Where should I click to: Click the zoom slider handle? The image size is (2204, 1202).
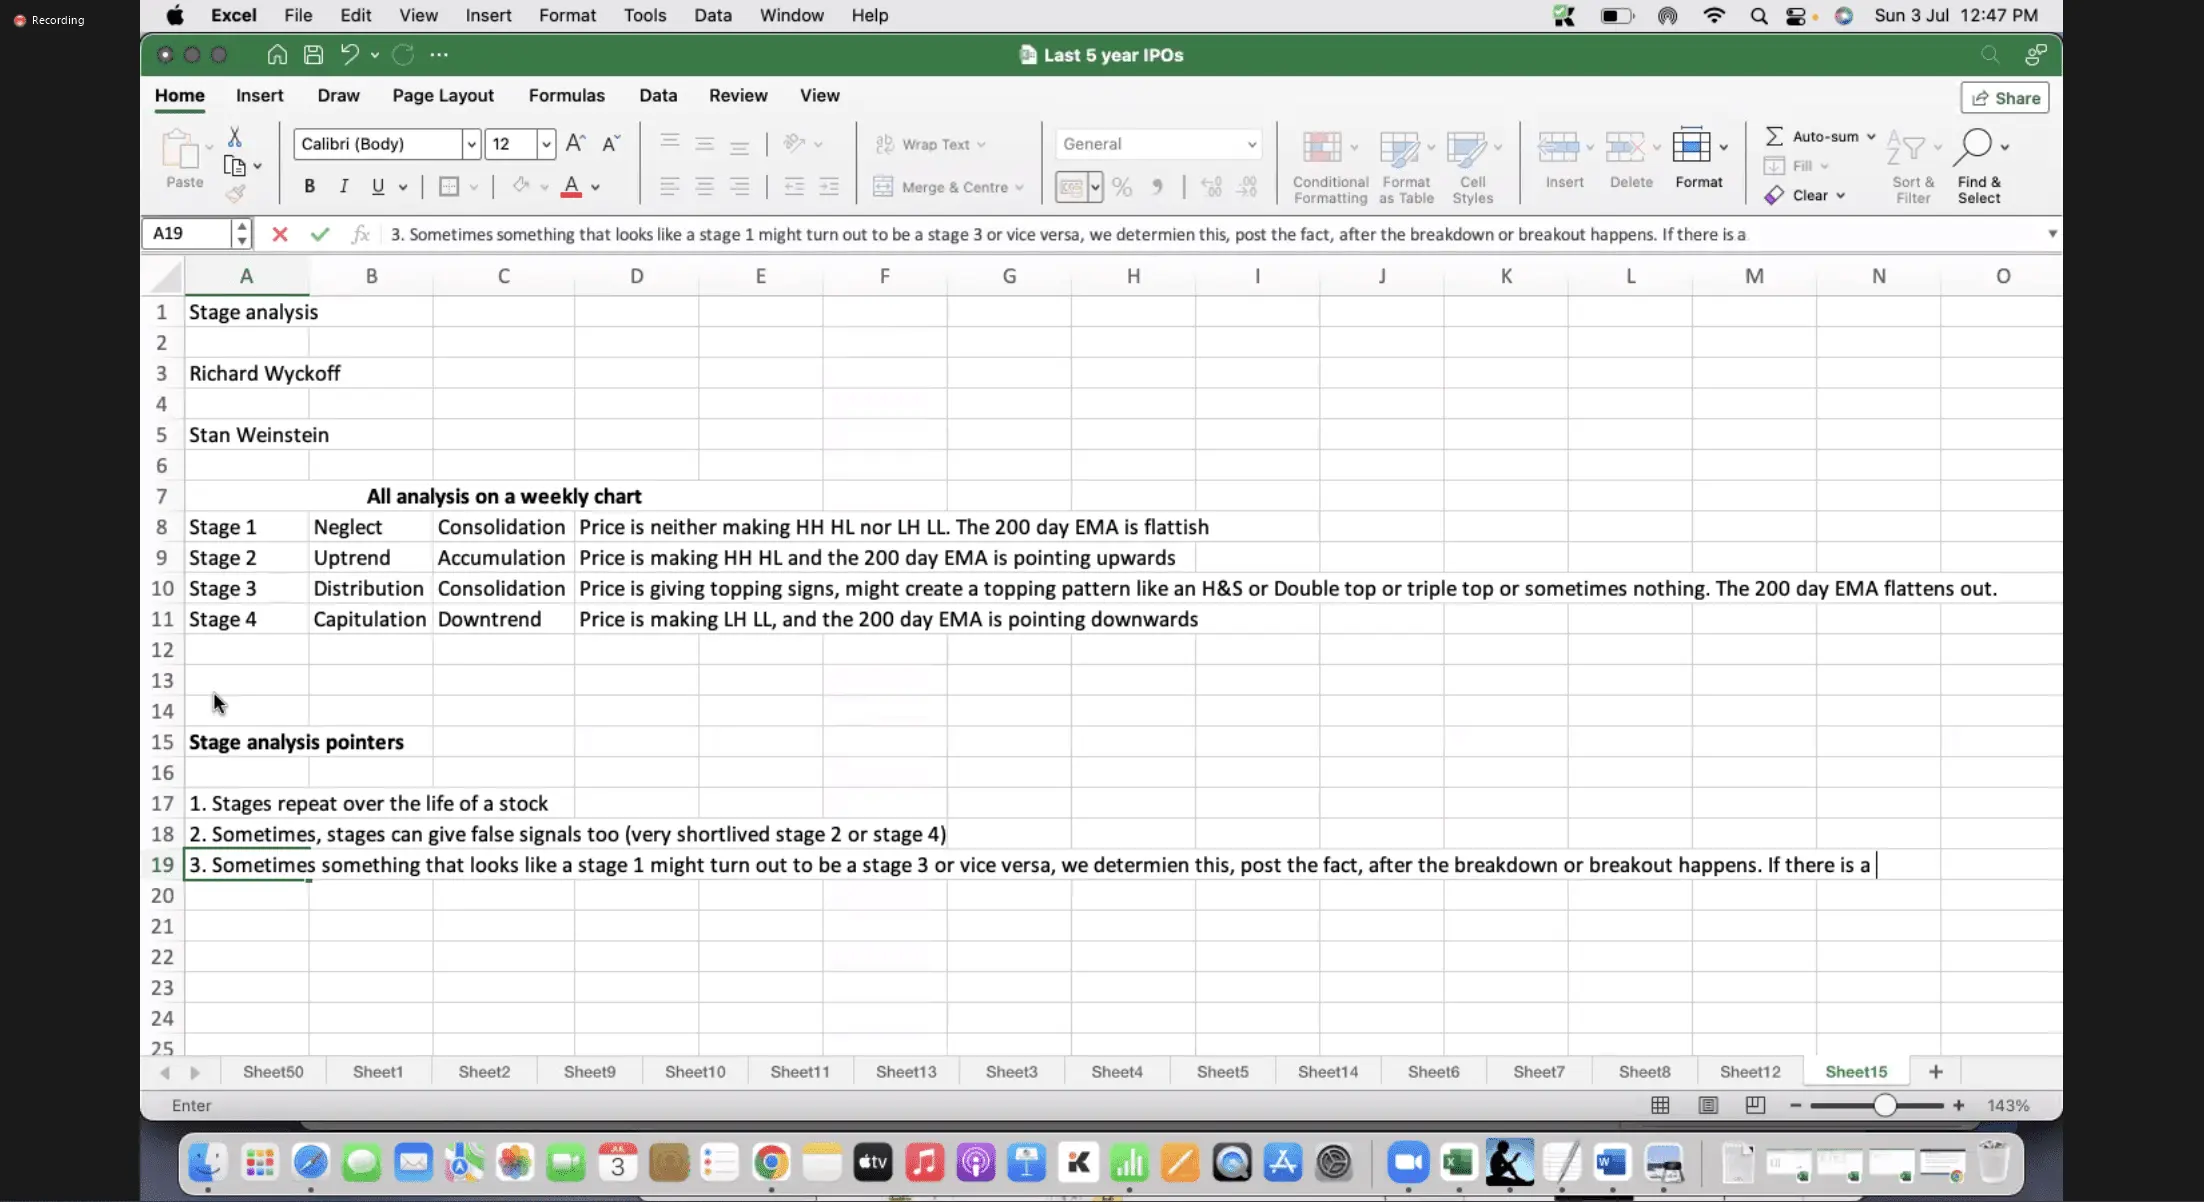pyautogui.click(x=1884, y=1105)
